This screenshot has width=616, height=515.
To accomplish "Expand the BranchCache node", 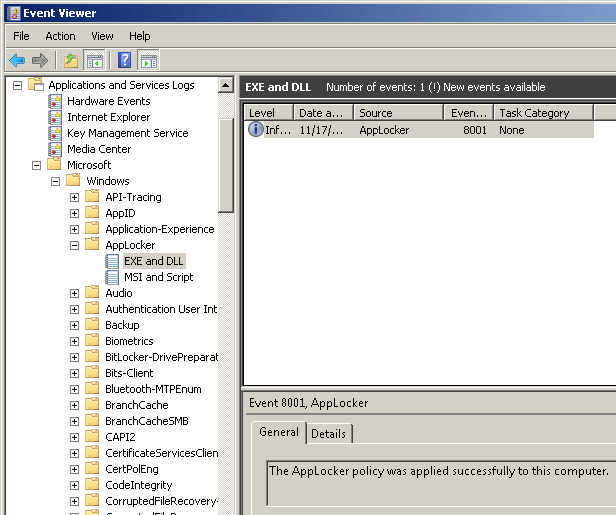I will pyautogui.click(x=74, y=405).
